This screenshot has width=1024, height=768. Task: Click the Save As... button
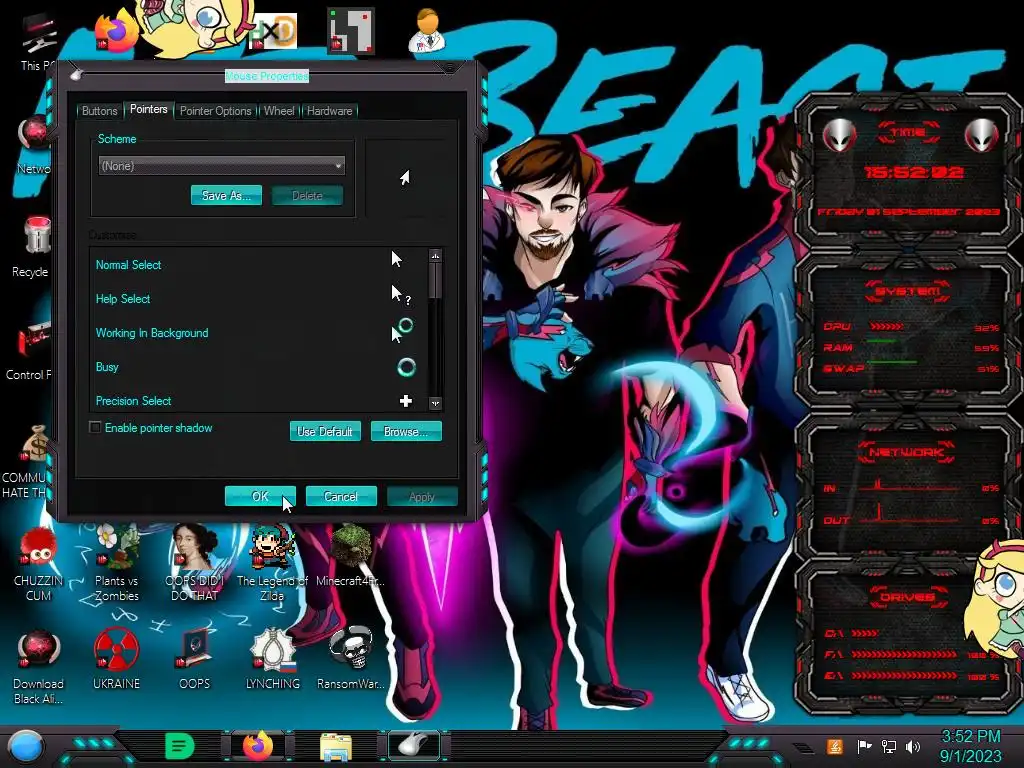click(x=226, y=195)
